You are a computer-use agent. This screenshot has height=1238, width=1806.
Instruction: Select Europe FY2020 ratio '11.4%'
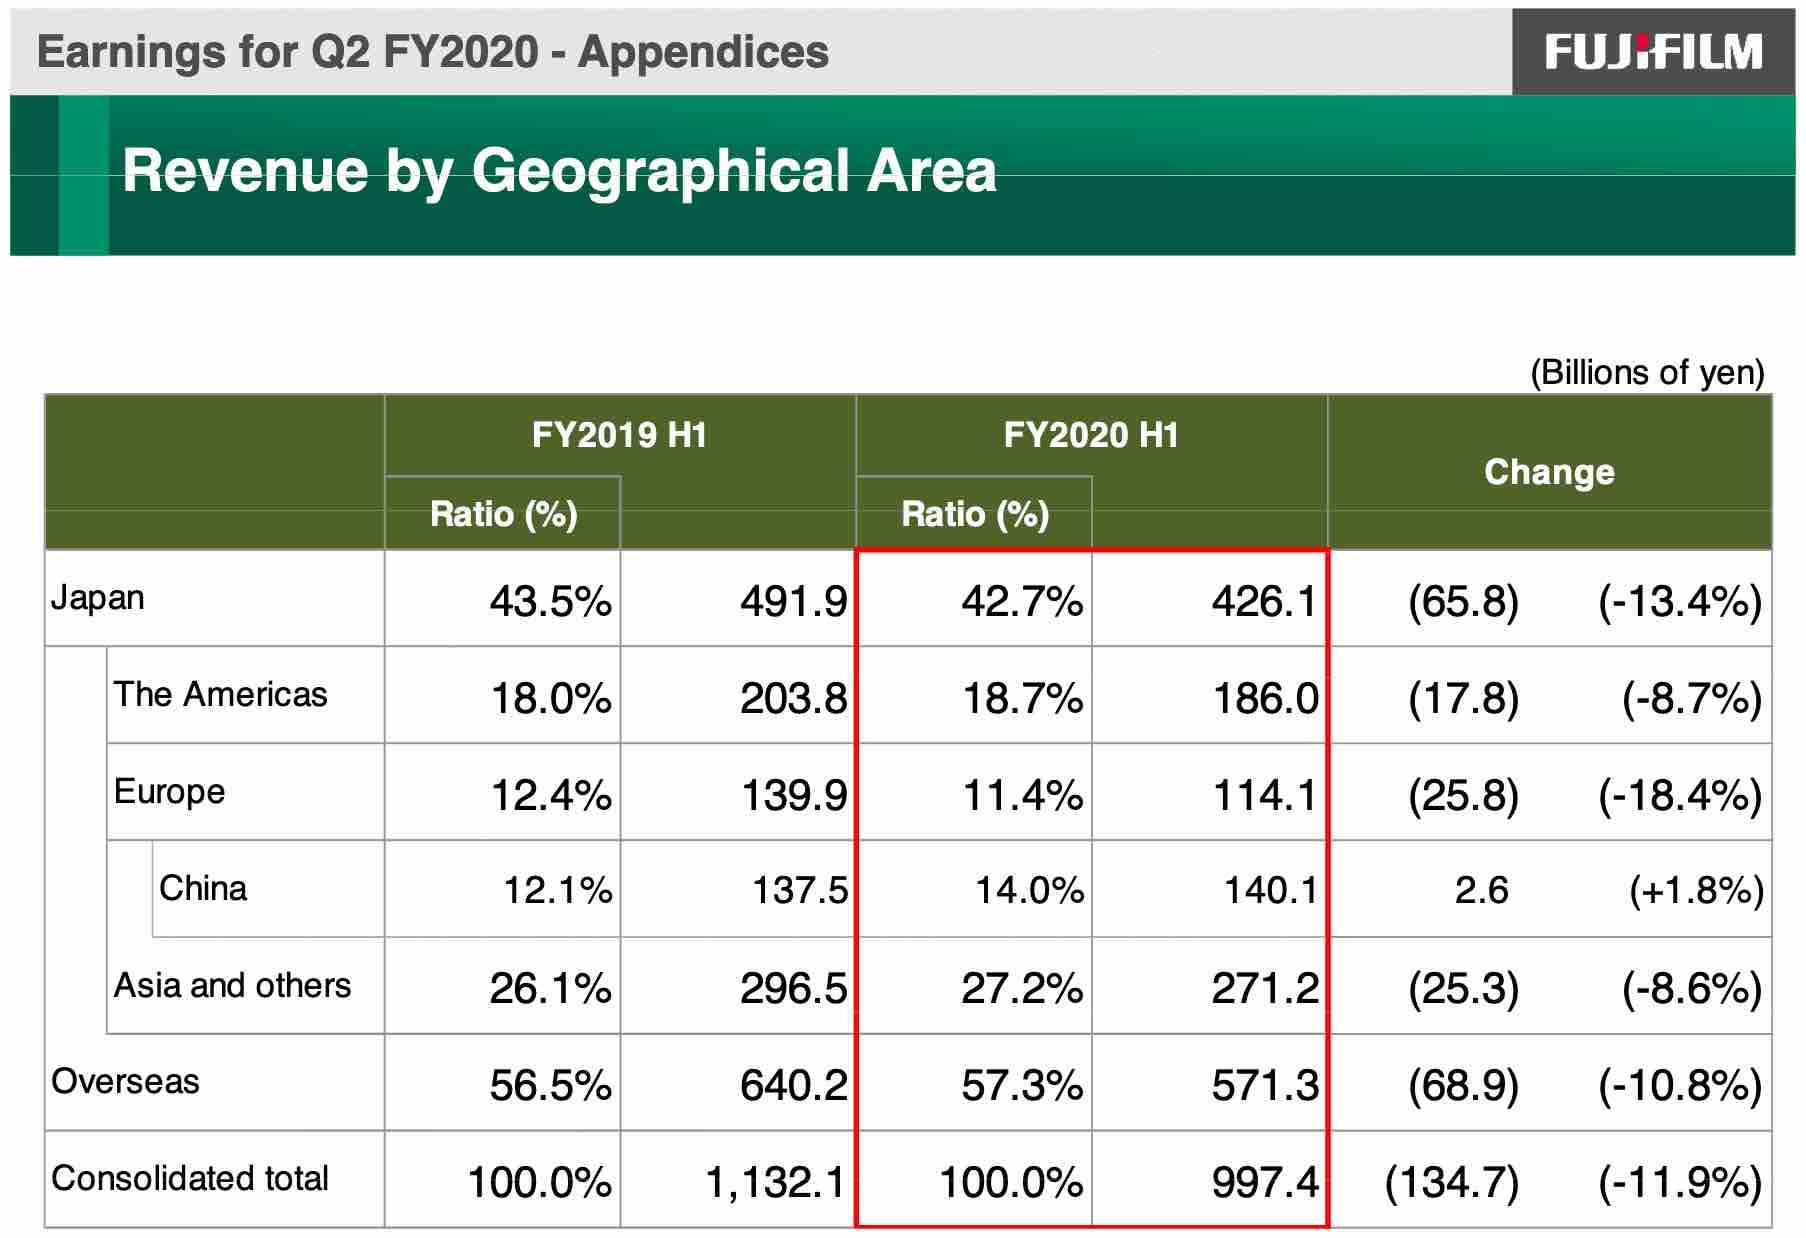(1022, 795)
